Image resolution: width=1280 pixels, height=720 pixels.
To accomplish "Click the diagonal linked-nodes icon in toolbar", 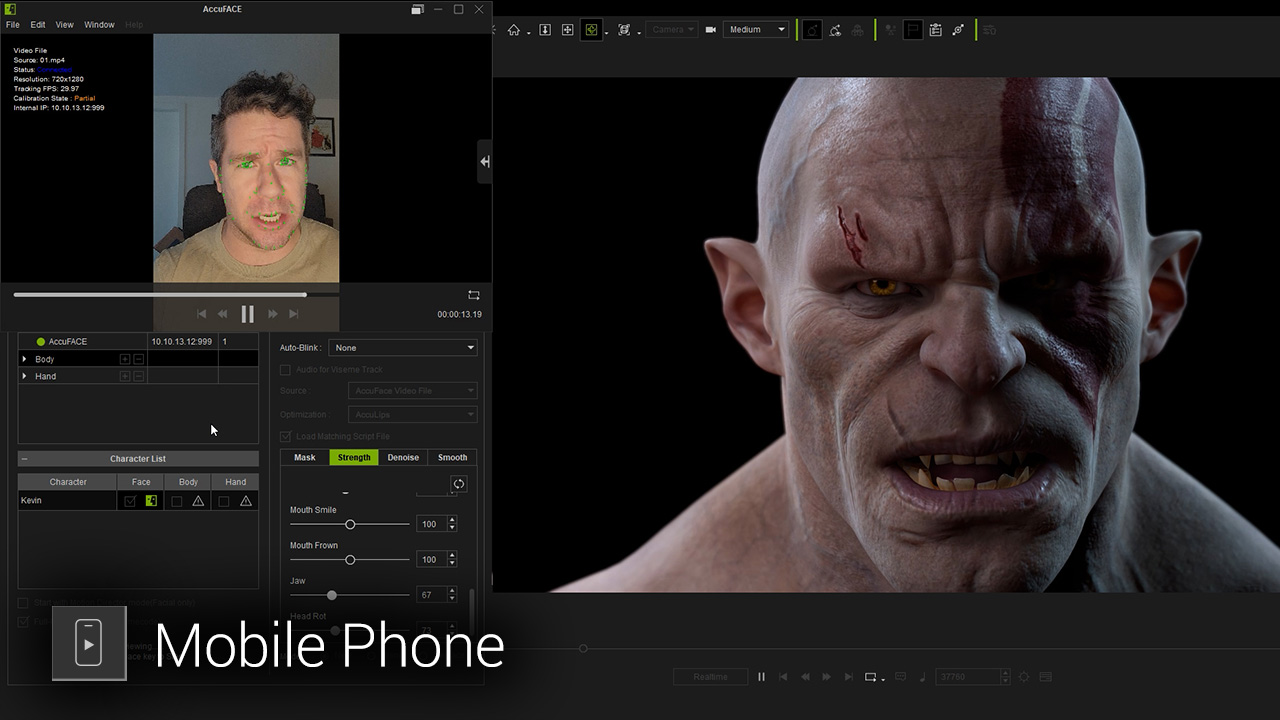I will 958,30.
